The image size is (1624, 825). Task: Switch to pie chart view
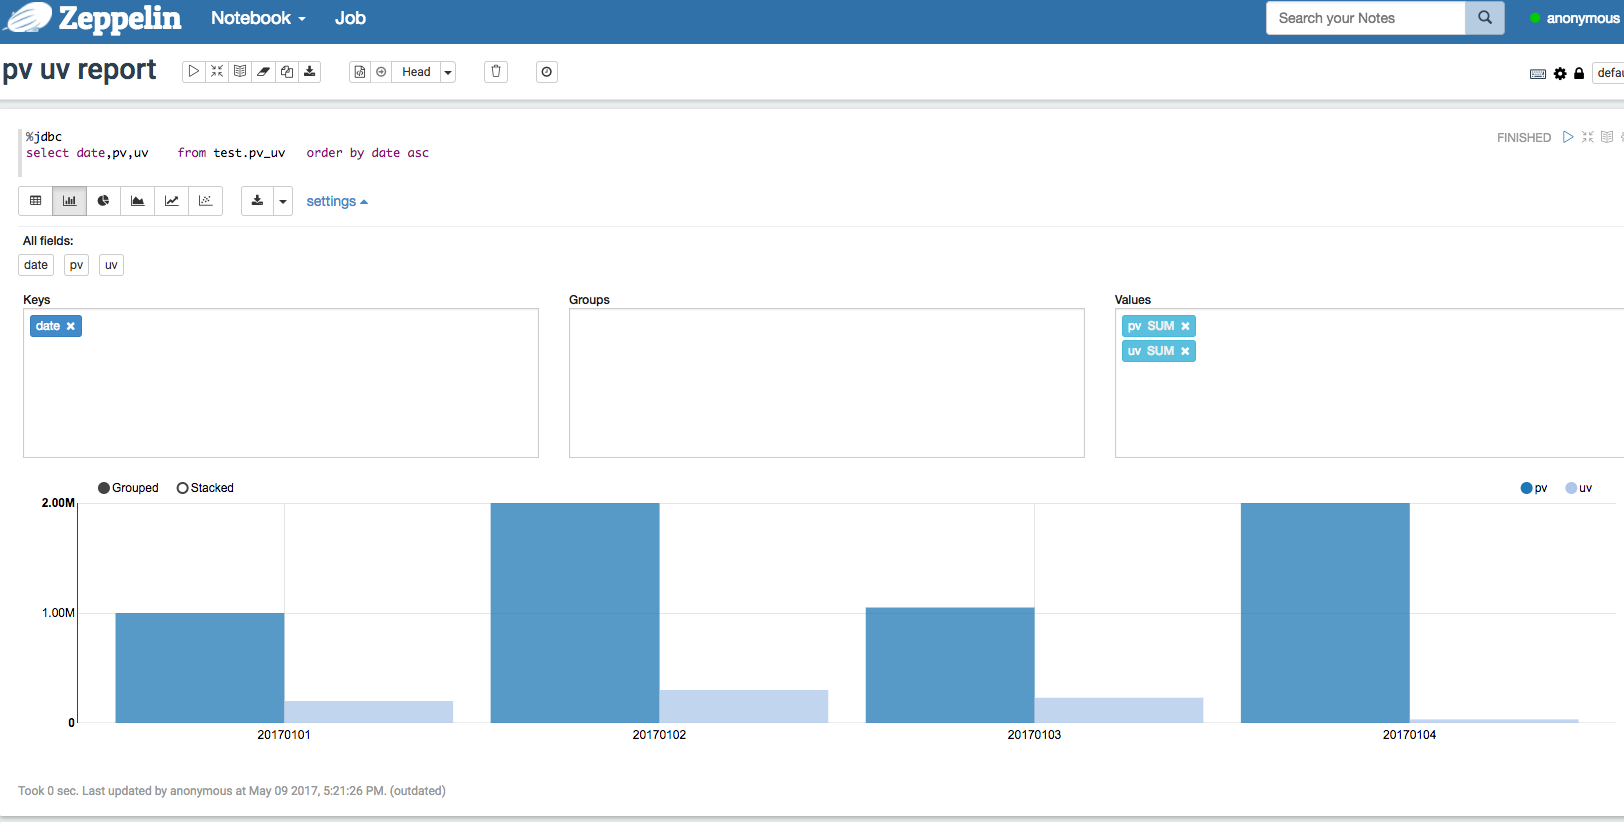(104, 201)
